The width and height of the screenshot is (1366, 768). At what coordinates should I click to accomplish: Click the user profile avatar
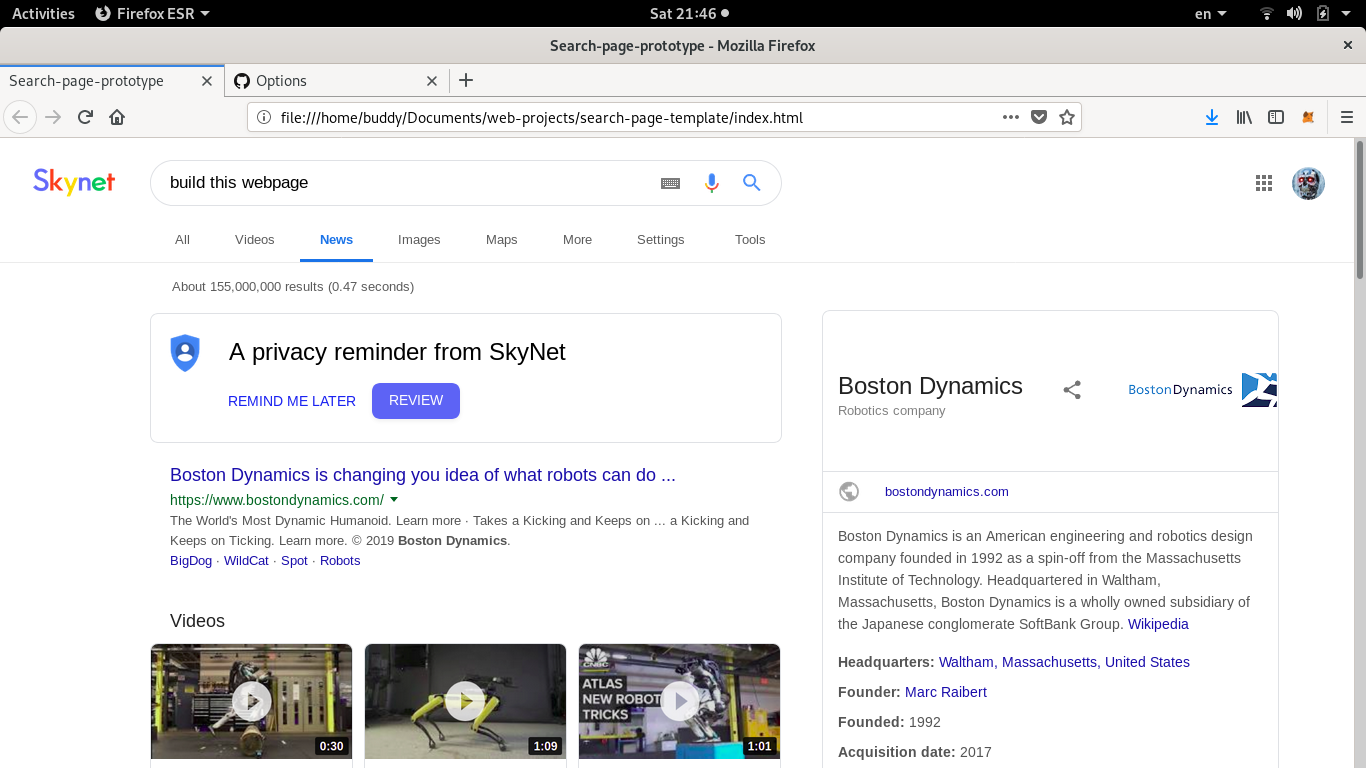[1308, 183]
